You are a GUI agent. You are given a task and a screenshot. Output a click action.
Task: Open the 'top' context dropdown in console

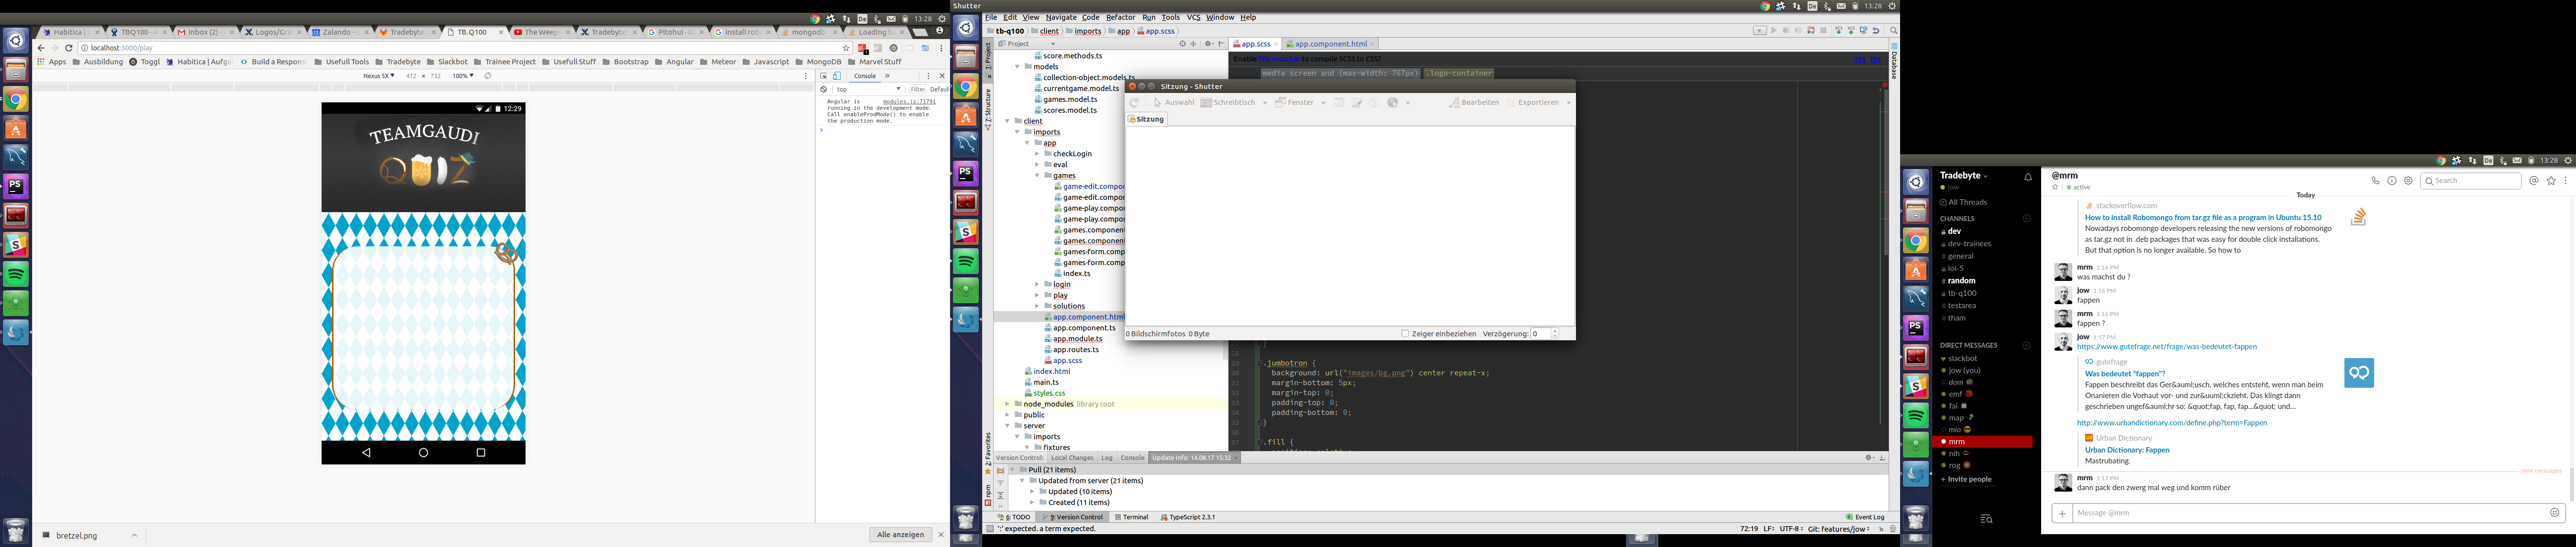click(x=869, y=89)
